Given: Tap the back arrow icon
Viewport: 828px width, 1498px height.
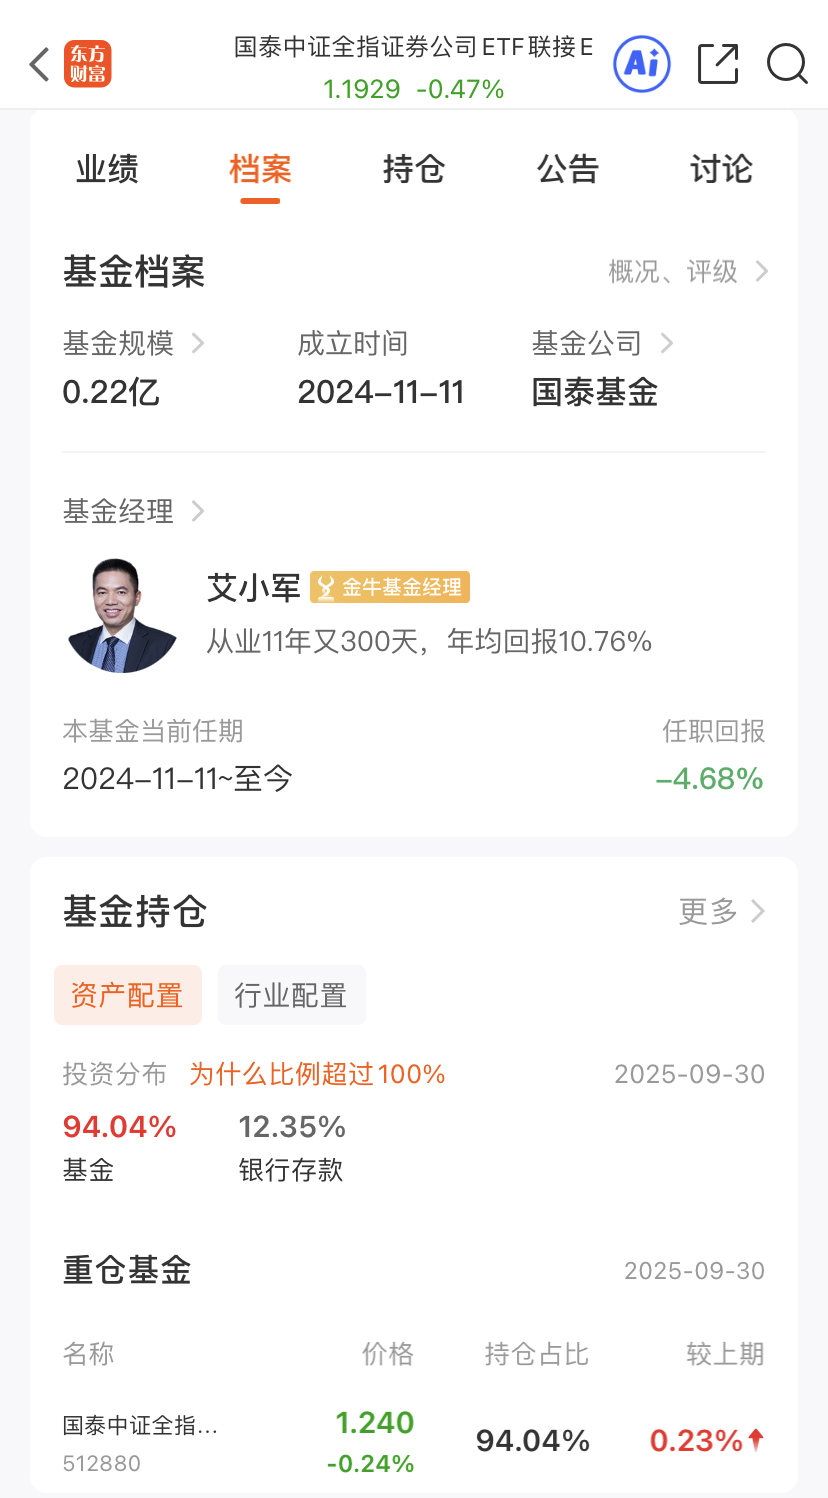Looking at the screenshot, I should pyautogui.click(x=39, y=65).
